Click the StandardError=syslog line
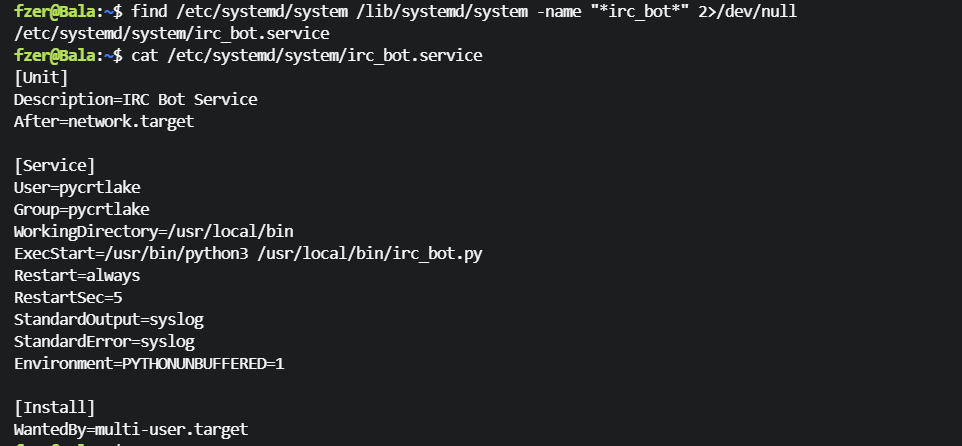 [x=104, y=341]
